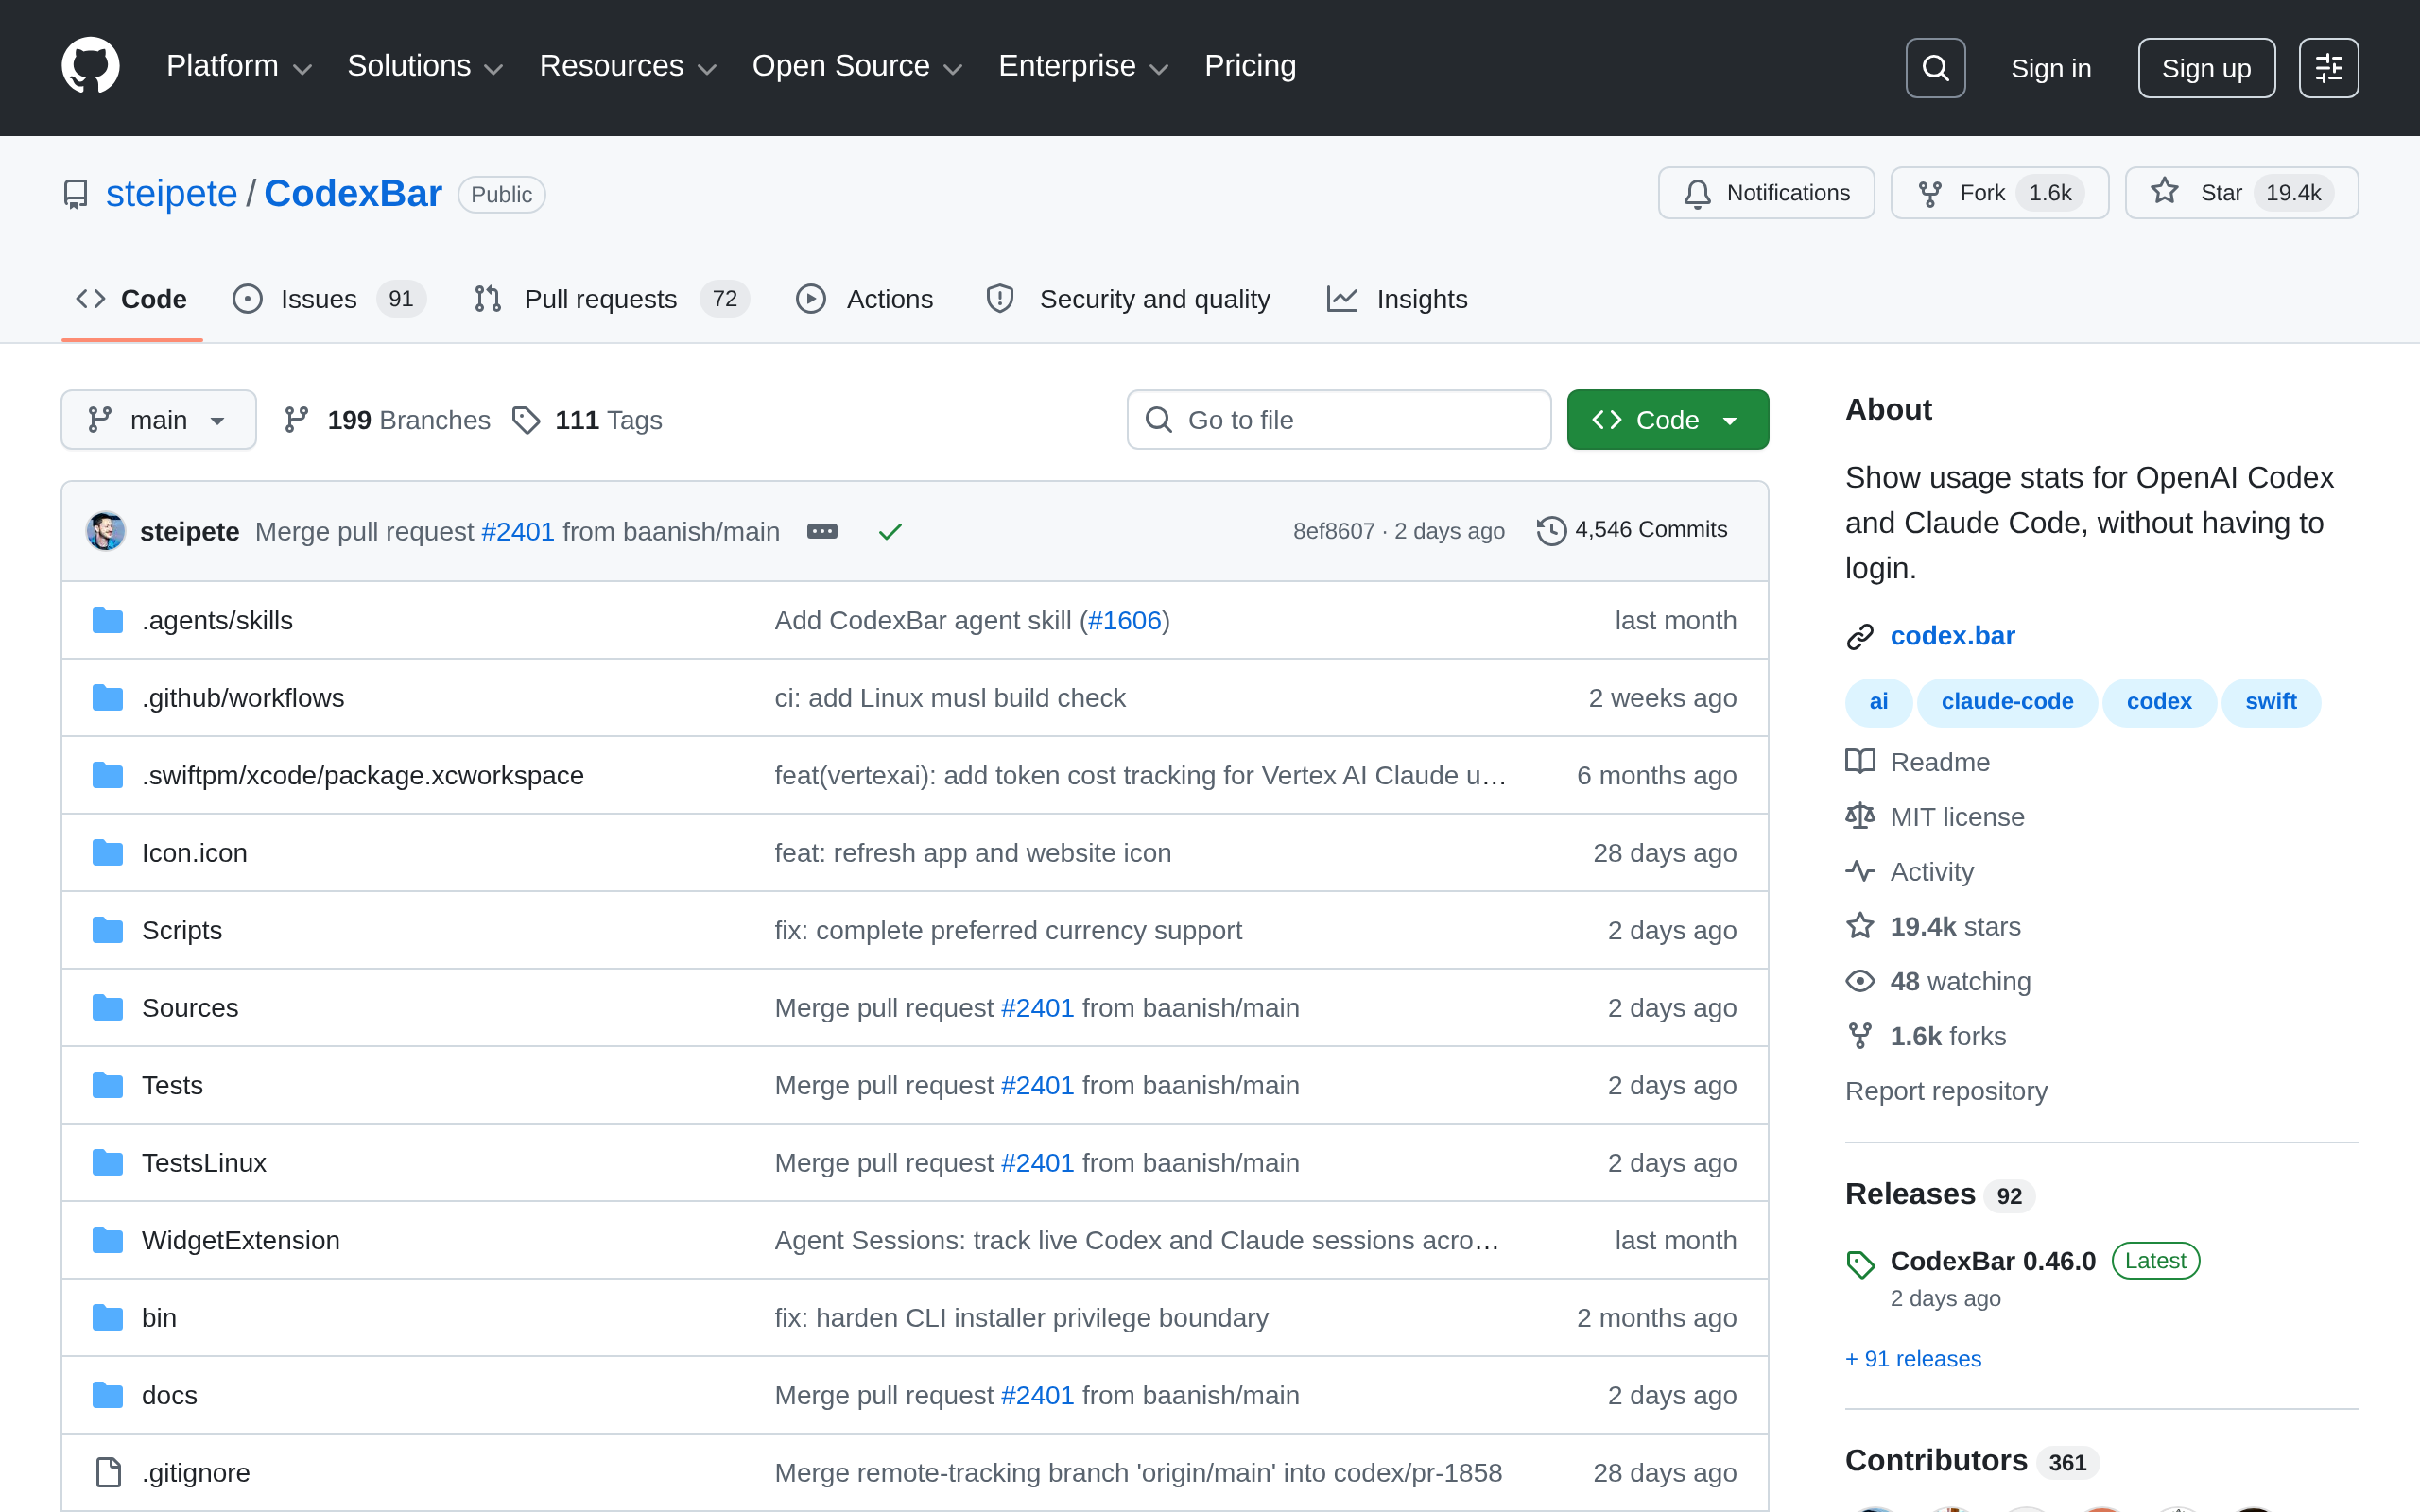
Task: Expand the commit message ellipsis
Action: tap(822, 531)
